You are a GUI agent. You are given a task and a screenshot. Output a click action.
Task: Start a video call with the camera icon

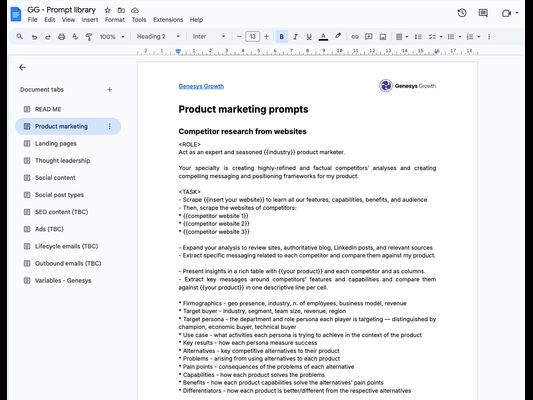tap(506, 13)
